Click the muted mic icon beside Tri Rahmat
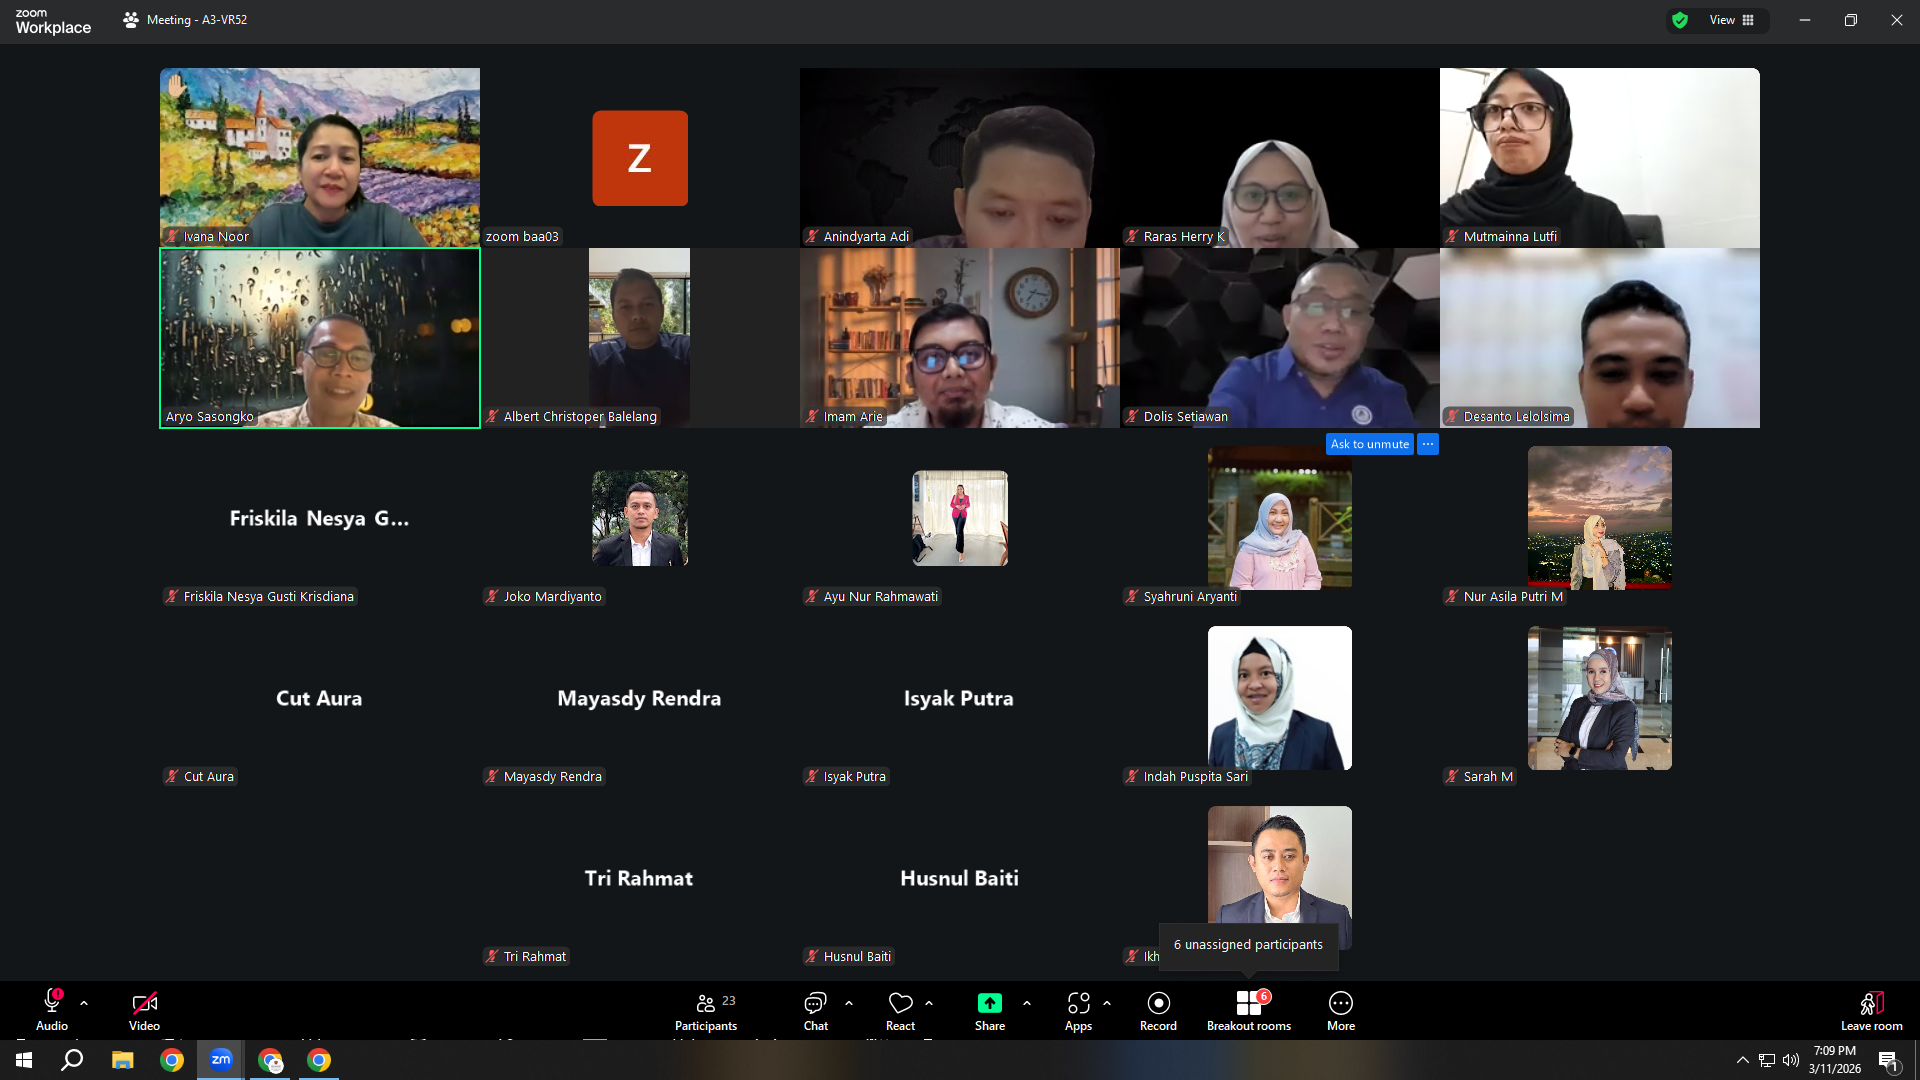Viewport: 1920px width, 1080px height. coord(492,956)
